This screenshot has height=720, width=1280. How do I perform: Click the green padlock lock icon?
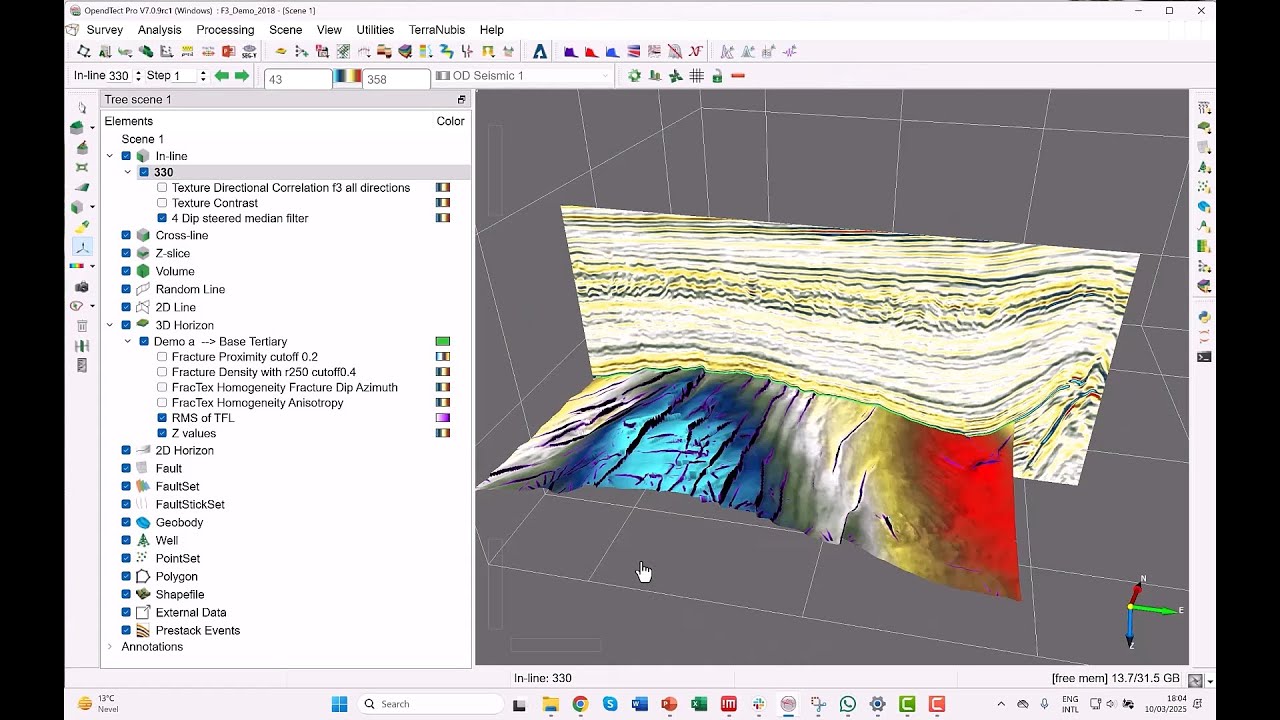tap(717, 76)
